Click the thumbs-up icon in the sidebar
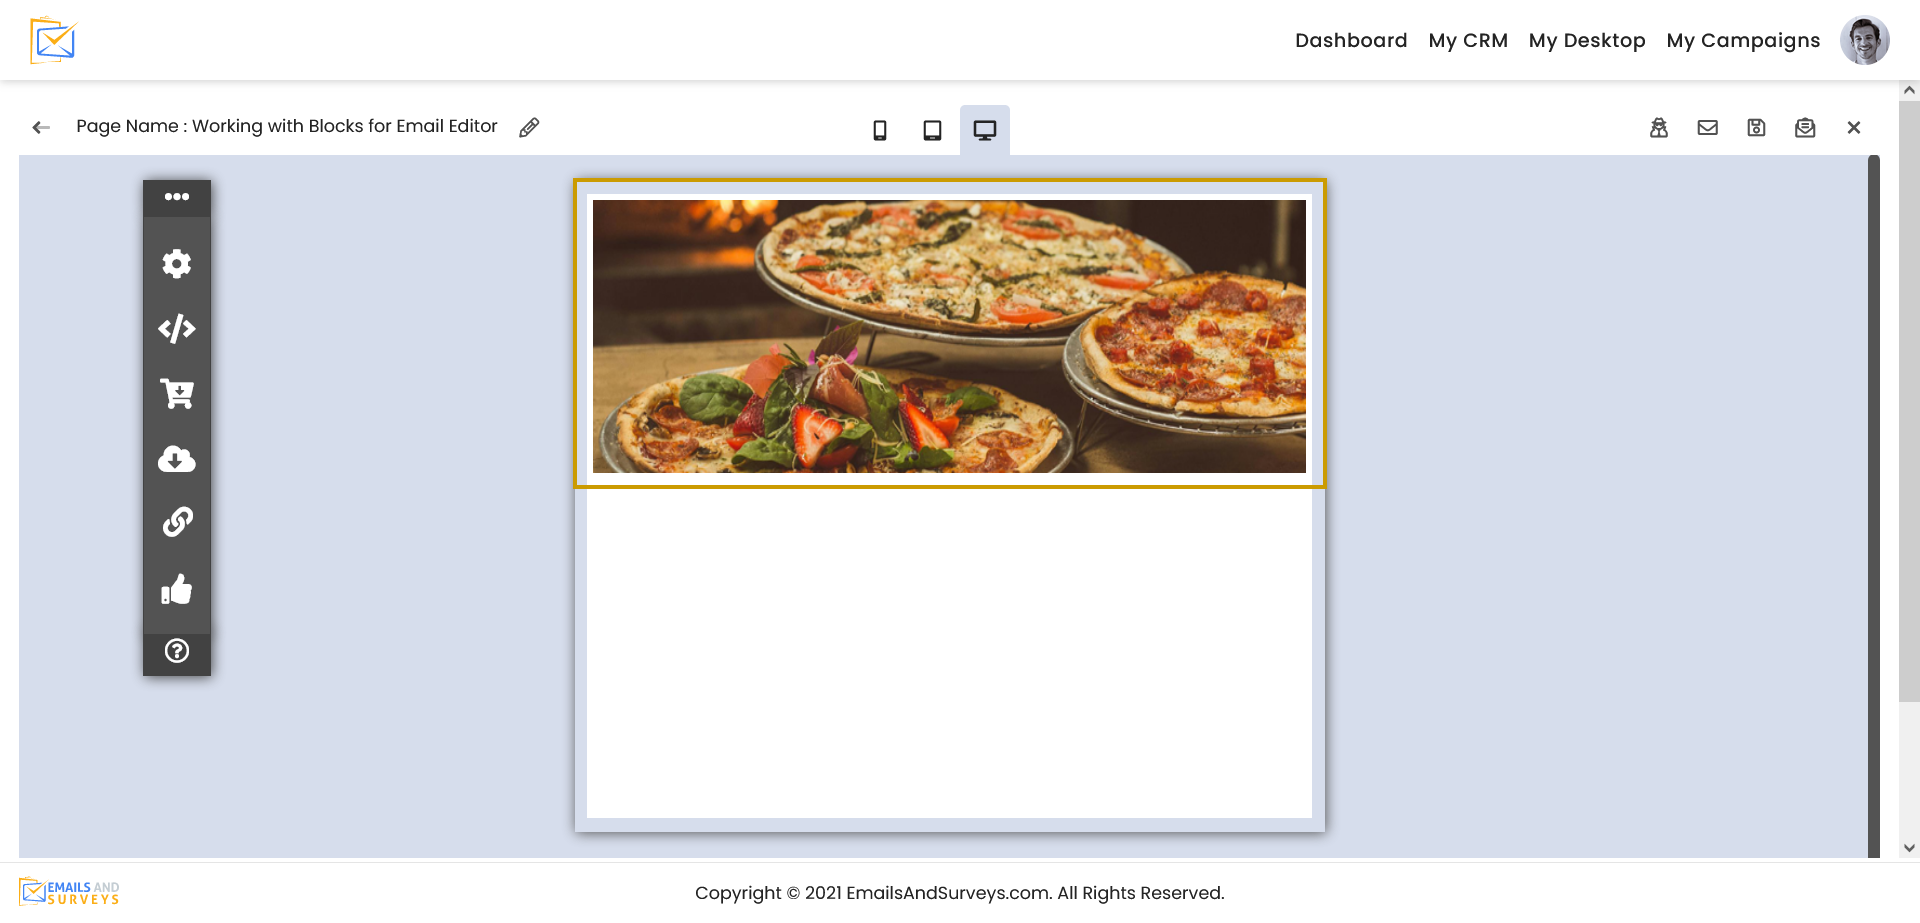 click(x=177, y=589)
